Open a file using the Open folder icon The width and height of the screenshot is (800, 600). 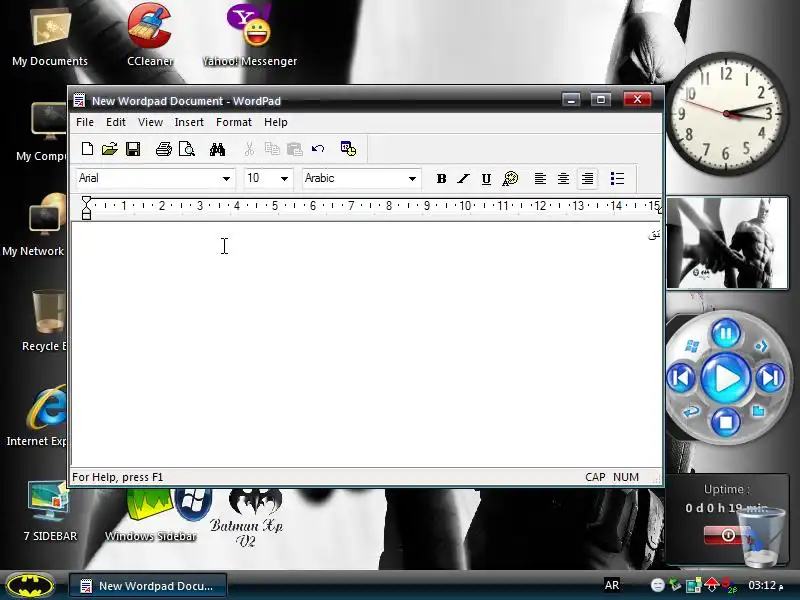pyautogui.click(x=110, y=149)
